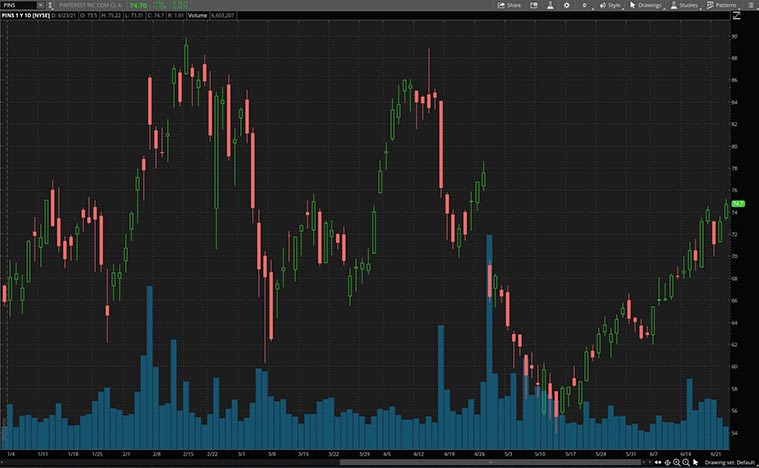Click the list icon right of Patterns

coord(749,5)
